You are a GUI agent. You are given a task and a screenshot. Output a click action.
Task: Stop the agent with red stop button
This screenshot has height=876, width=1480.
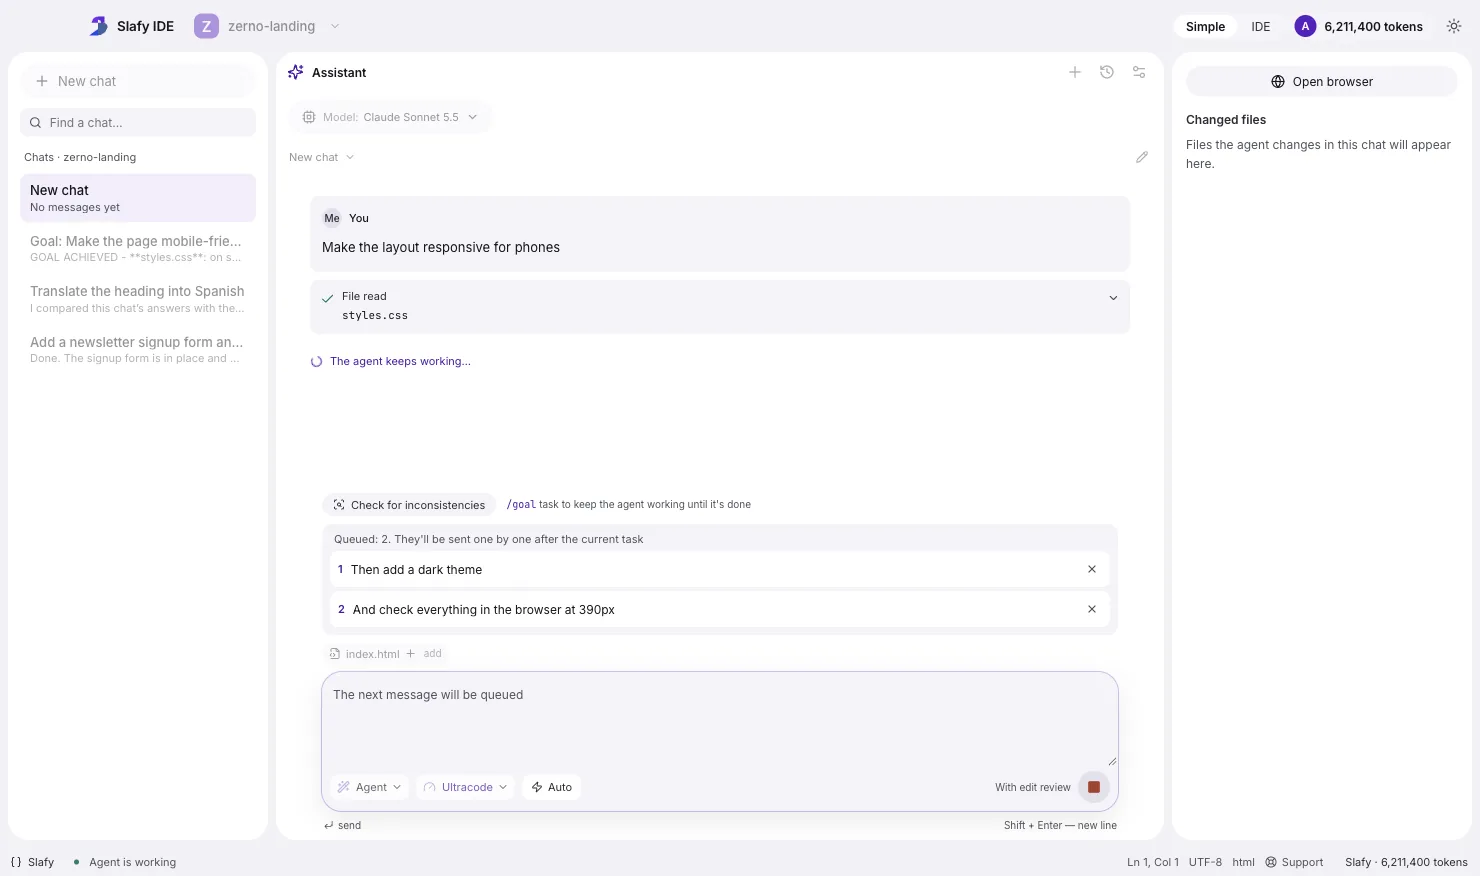[1094, 787]
